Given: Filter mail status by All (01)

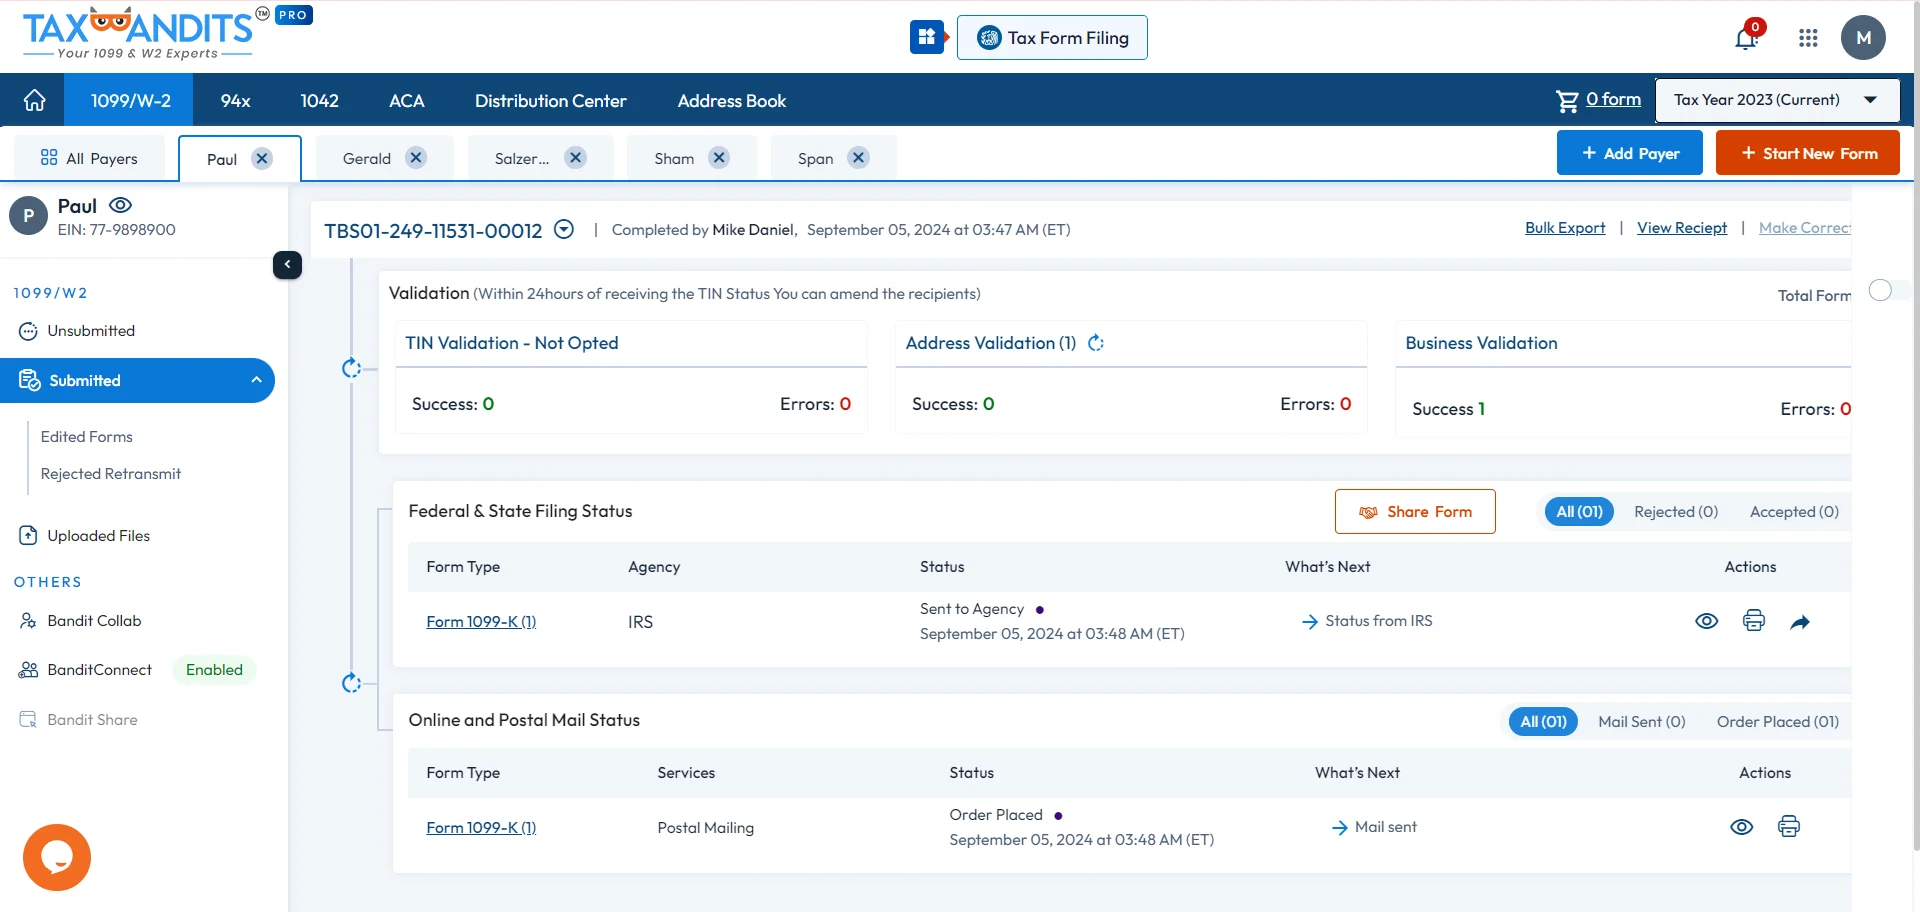Looking at the screenshot, I should (x=1543, y=721).
